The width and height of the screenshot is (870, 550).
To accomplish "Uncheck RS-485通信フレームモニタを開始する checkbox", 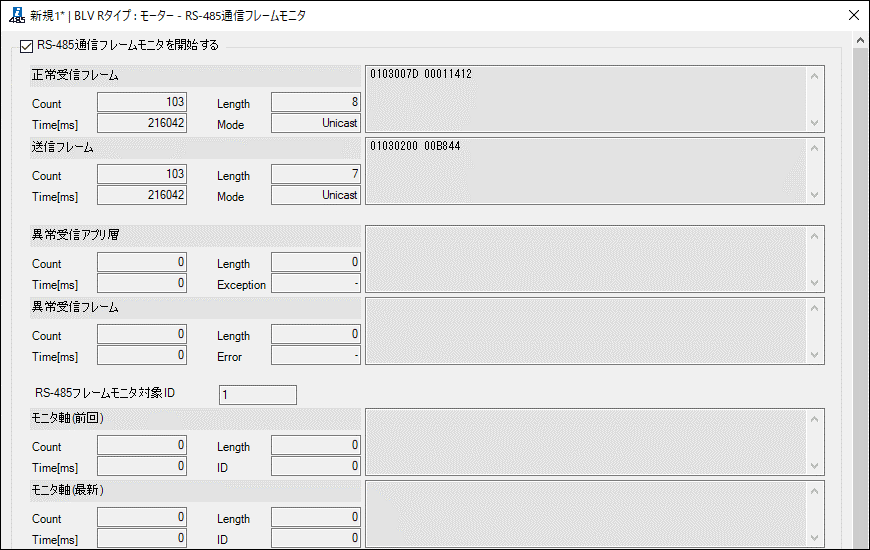I will [26, 46].
